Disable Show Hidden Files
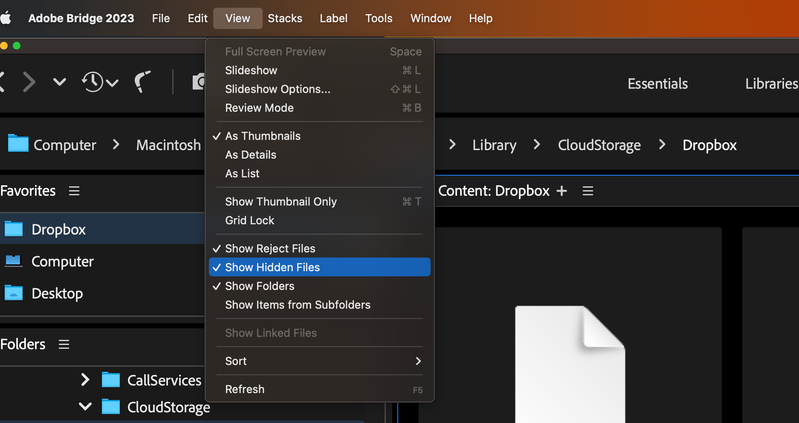This screenshot has height=423, width=799. tap(319, 267)
